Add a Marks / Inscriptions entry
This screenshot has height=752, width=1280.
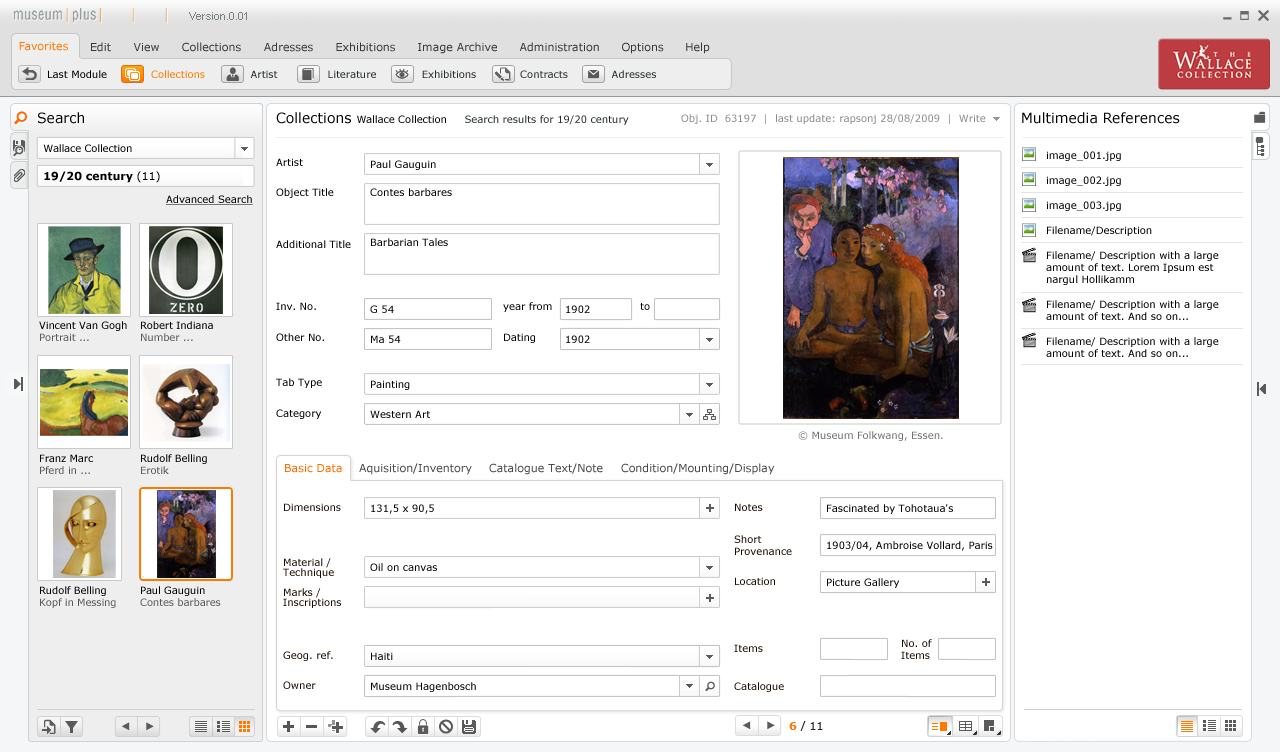click(x=710, y=597)
